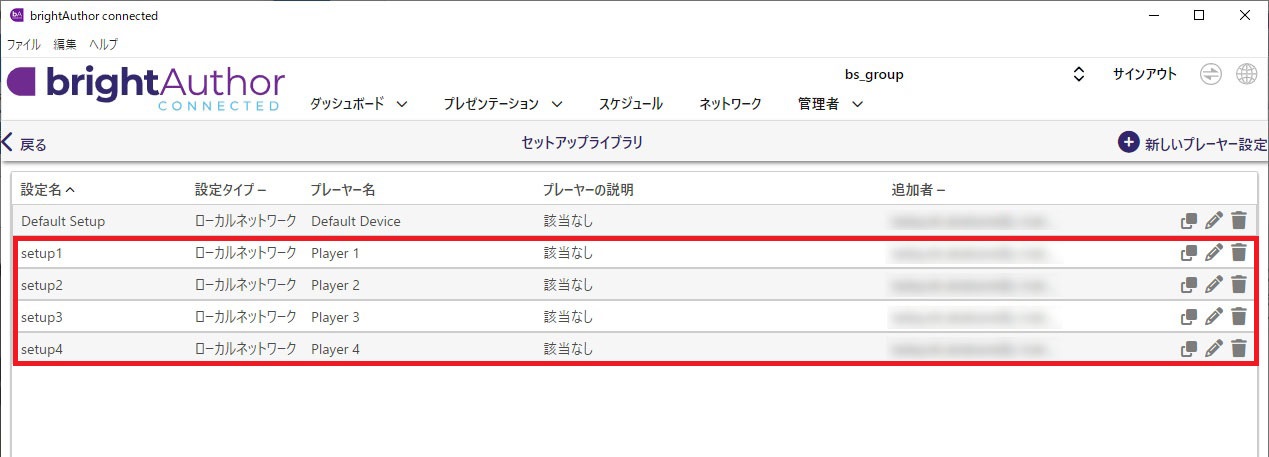Open the ヘルプ menu
This screenshot has width=1269, height=457.
[x=103, y=44]
